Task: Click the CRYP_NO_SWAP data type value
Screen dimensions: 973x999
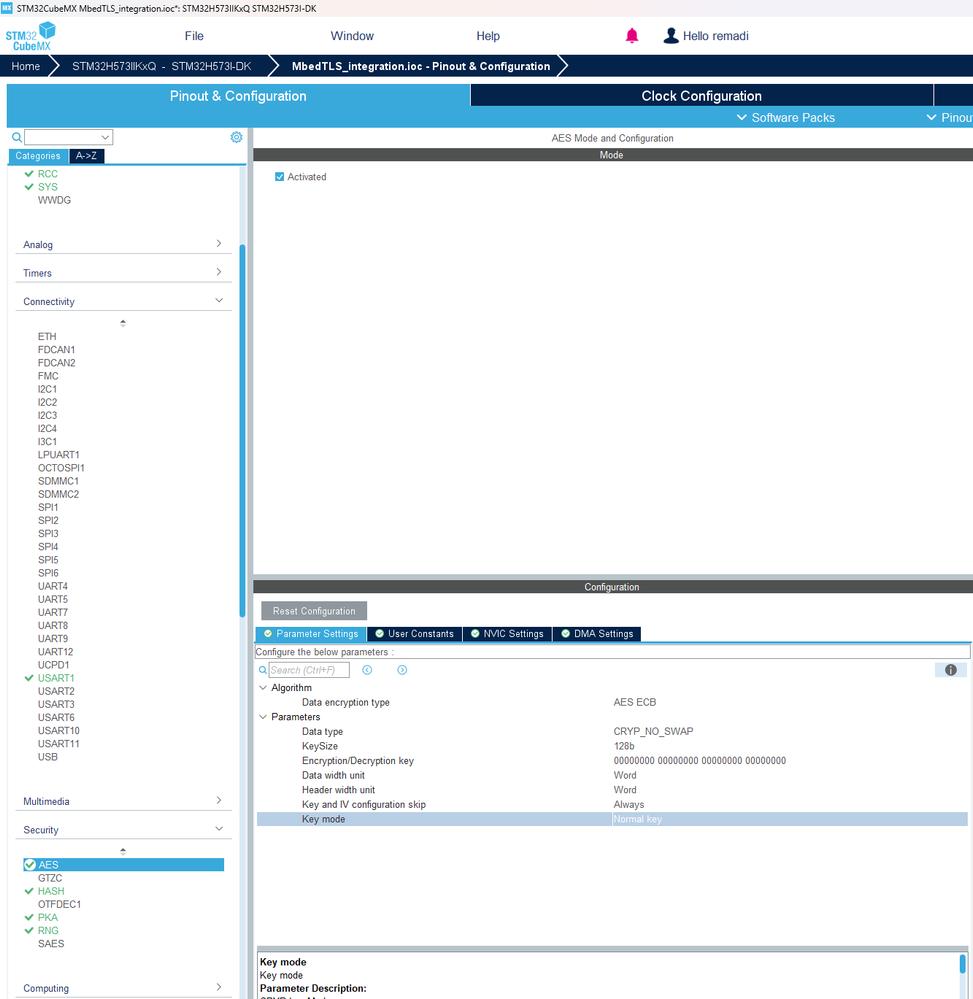Action: (x=653, y=731)
